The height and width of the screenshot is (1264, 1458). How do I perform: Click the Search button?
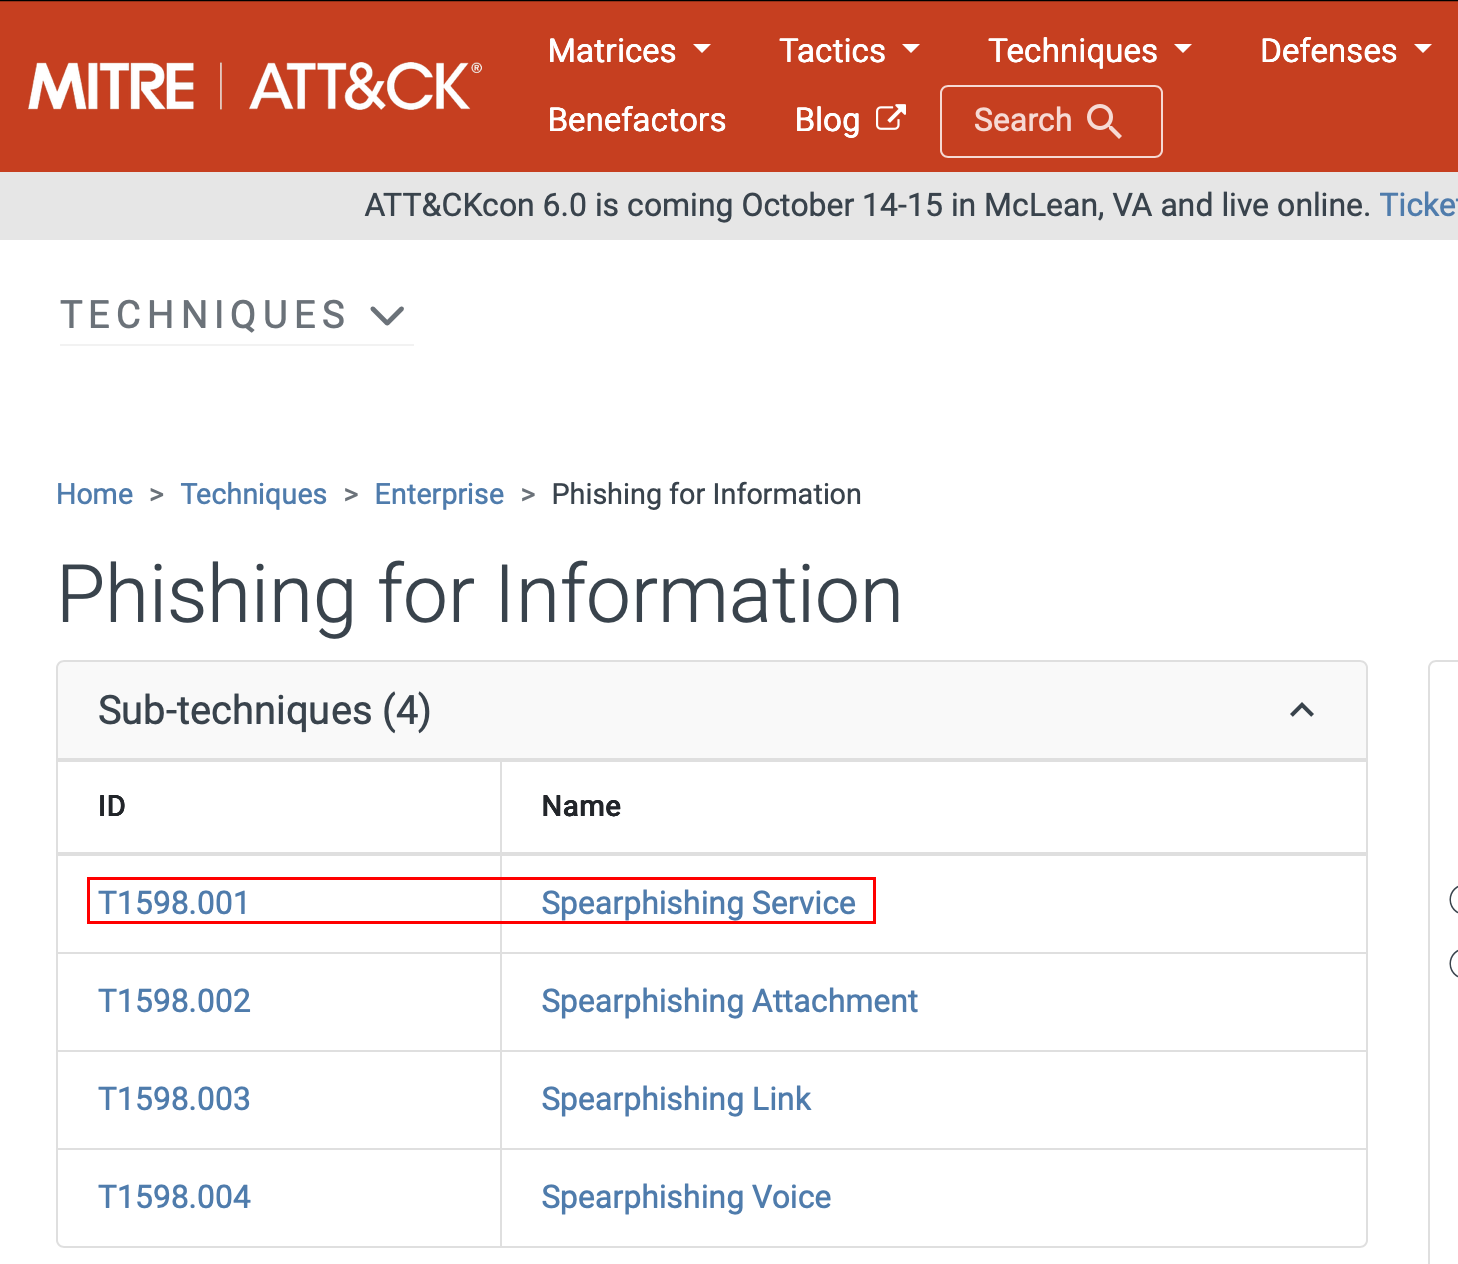(x=1051, y=121)
